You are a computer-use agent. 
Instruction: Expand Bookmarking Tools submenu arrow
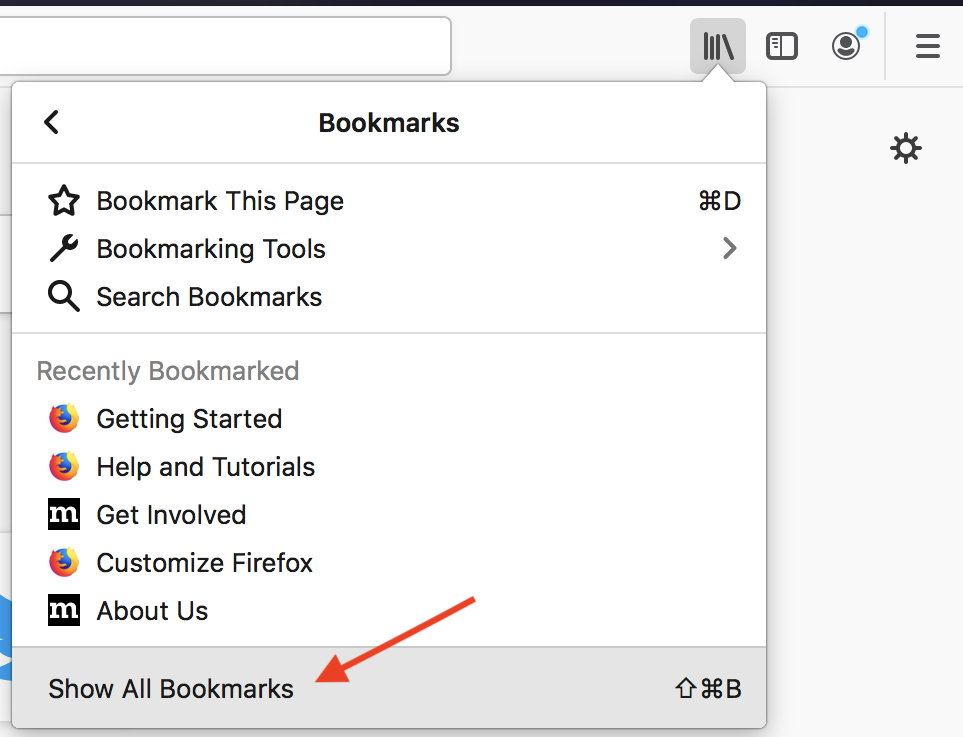[730, 249]
